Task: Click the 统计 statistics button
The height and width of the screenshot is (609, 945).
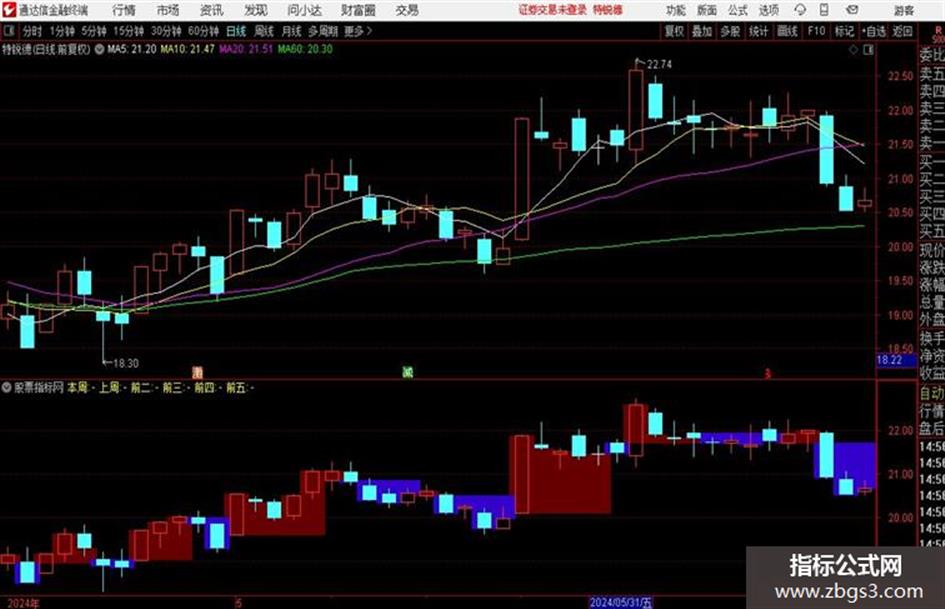Action: pyautogui.click(x=758, y=31)
